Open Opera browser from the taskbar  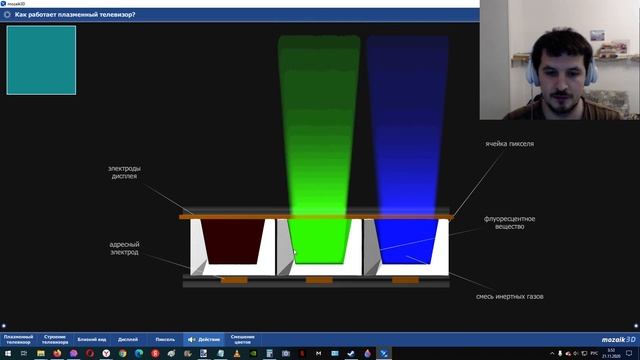click(90, 353)
